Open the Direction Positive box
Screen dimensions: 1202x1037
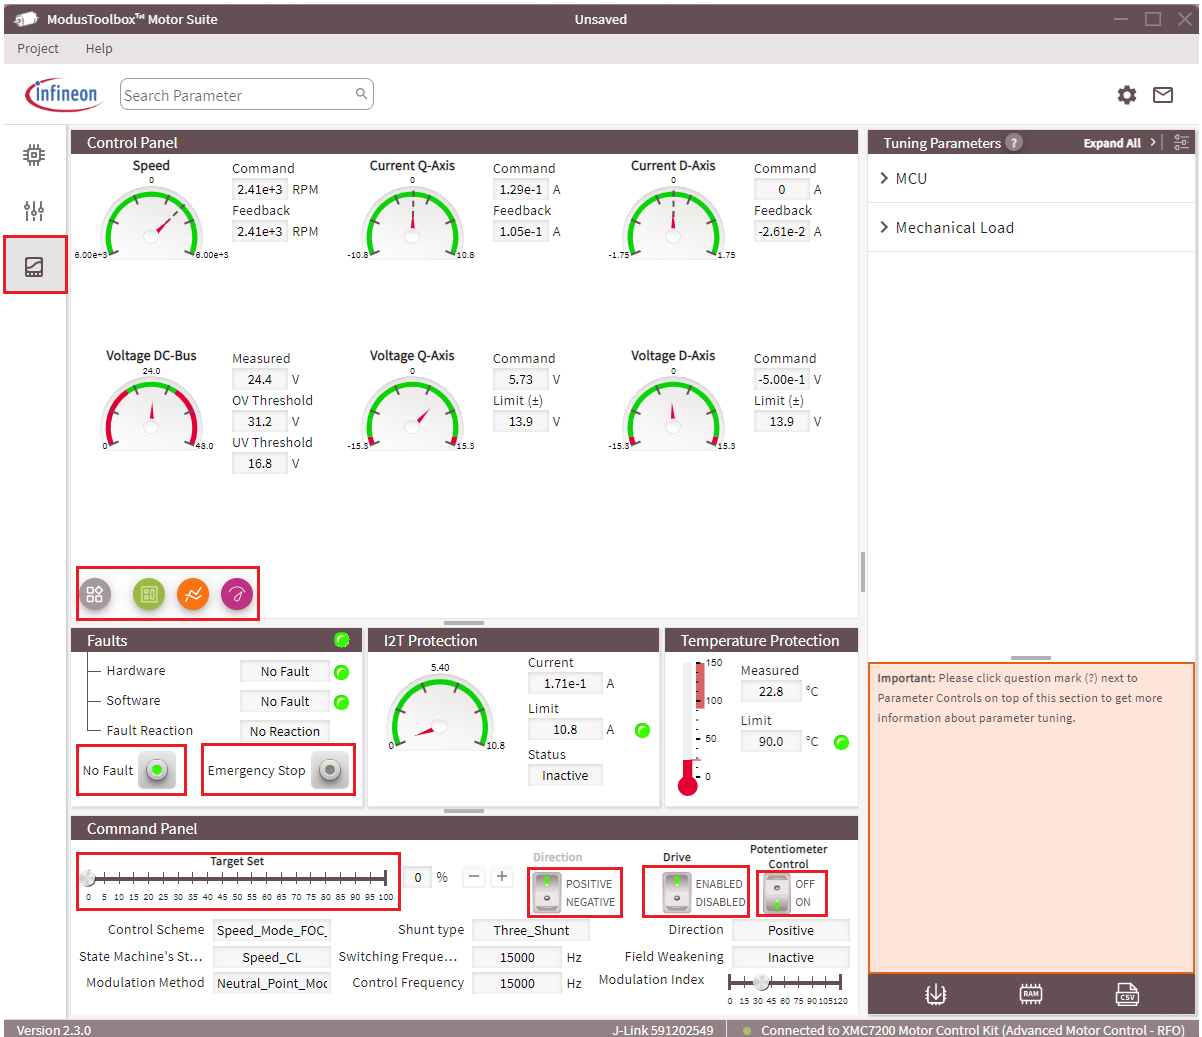click(x=791, y=930)
